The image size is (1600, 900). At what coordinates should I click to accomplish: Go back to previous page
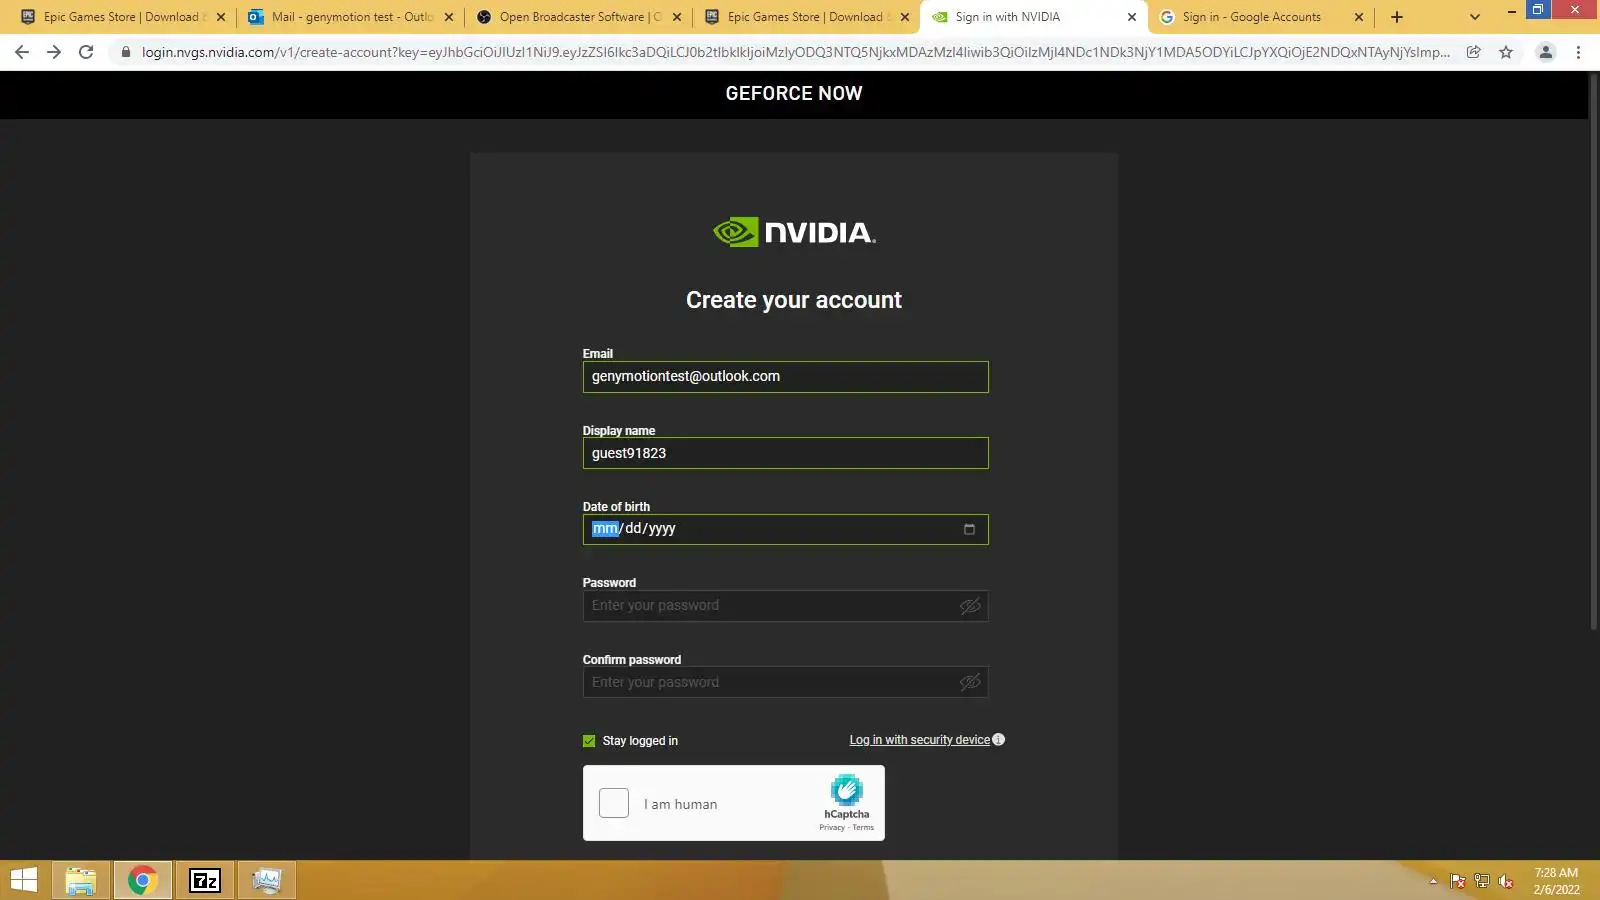[22, 52]
